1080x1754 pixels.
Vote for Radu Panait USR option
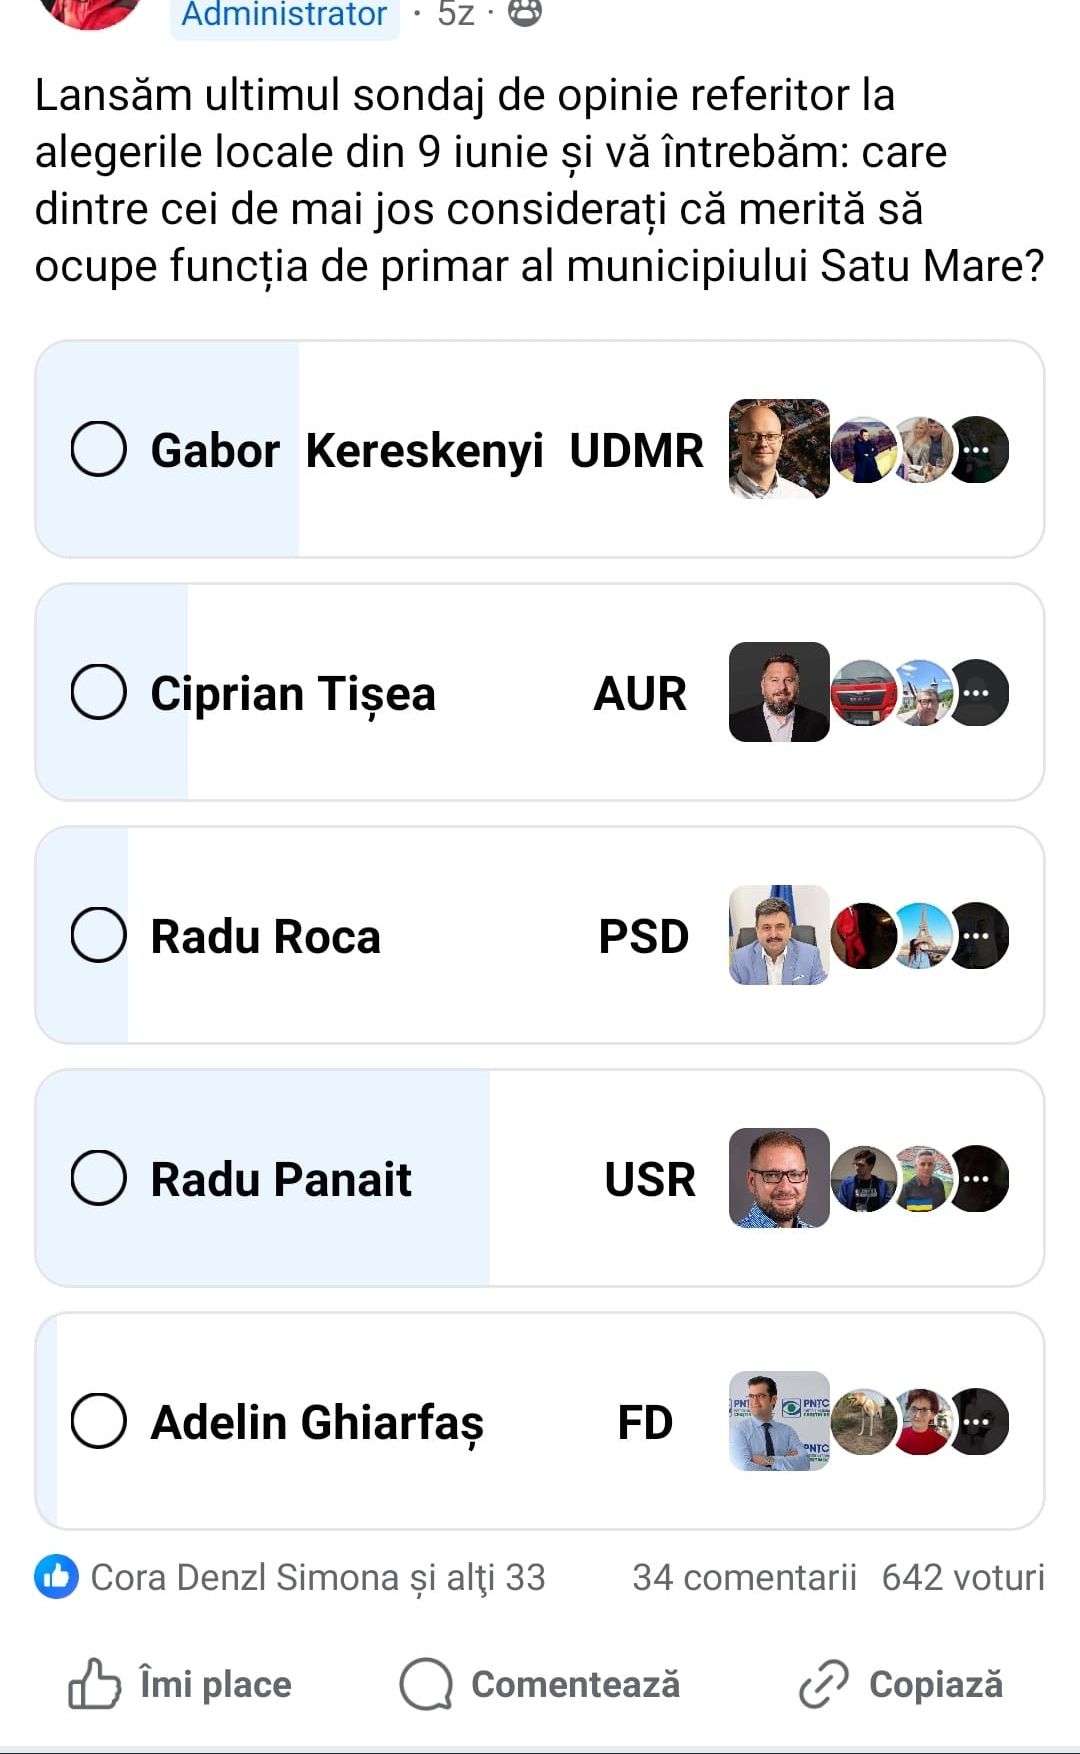[98, 1178]
